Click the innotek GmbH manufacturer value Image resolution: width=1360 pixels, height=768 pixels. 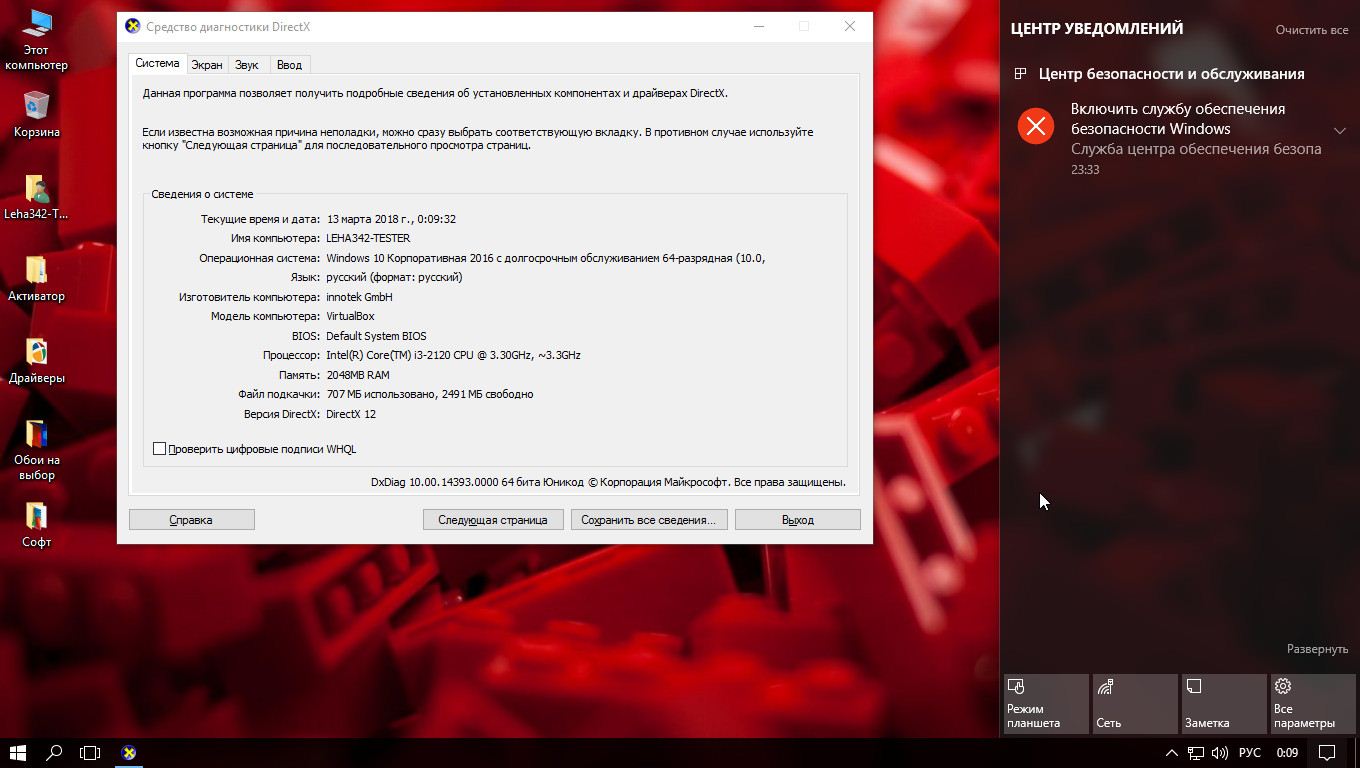[x=359, y=297]
